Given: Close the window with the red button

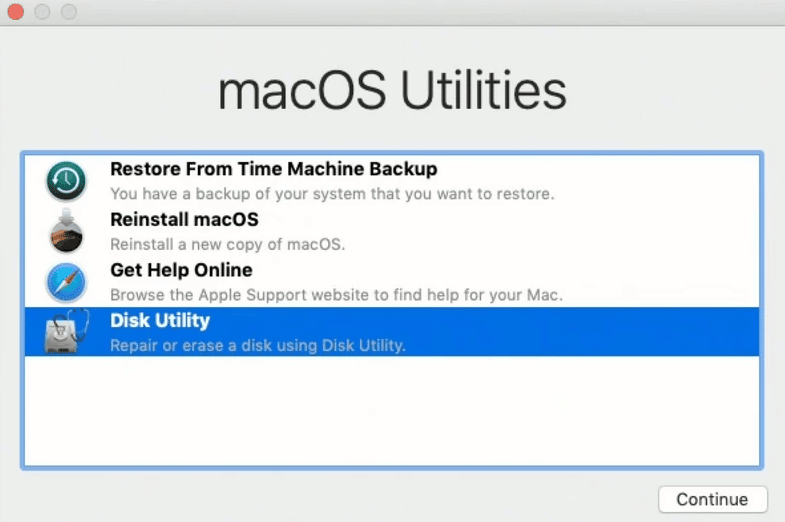Looking at the screenshot, I should pyautogui.click(x=16, y=11).
